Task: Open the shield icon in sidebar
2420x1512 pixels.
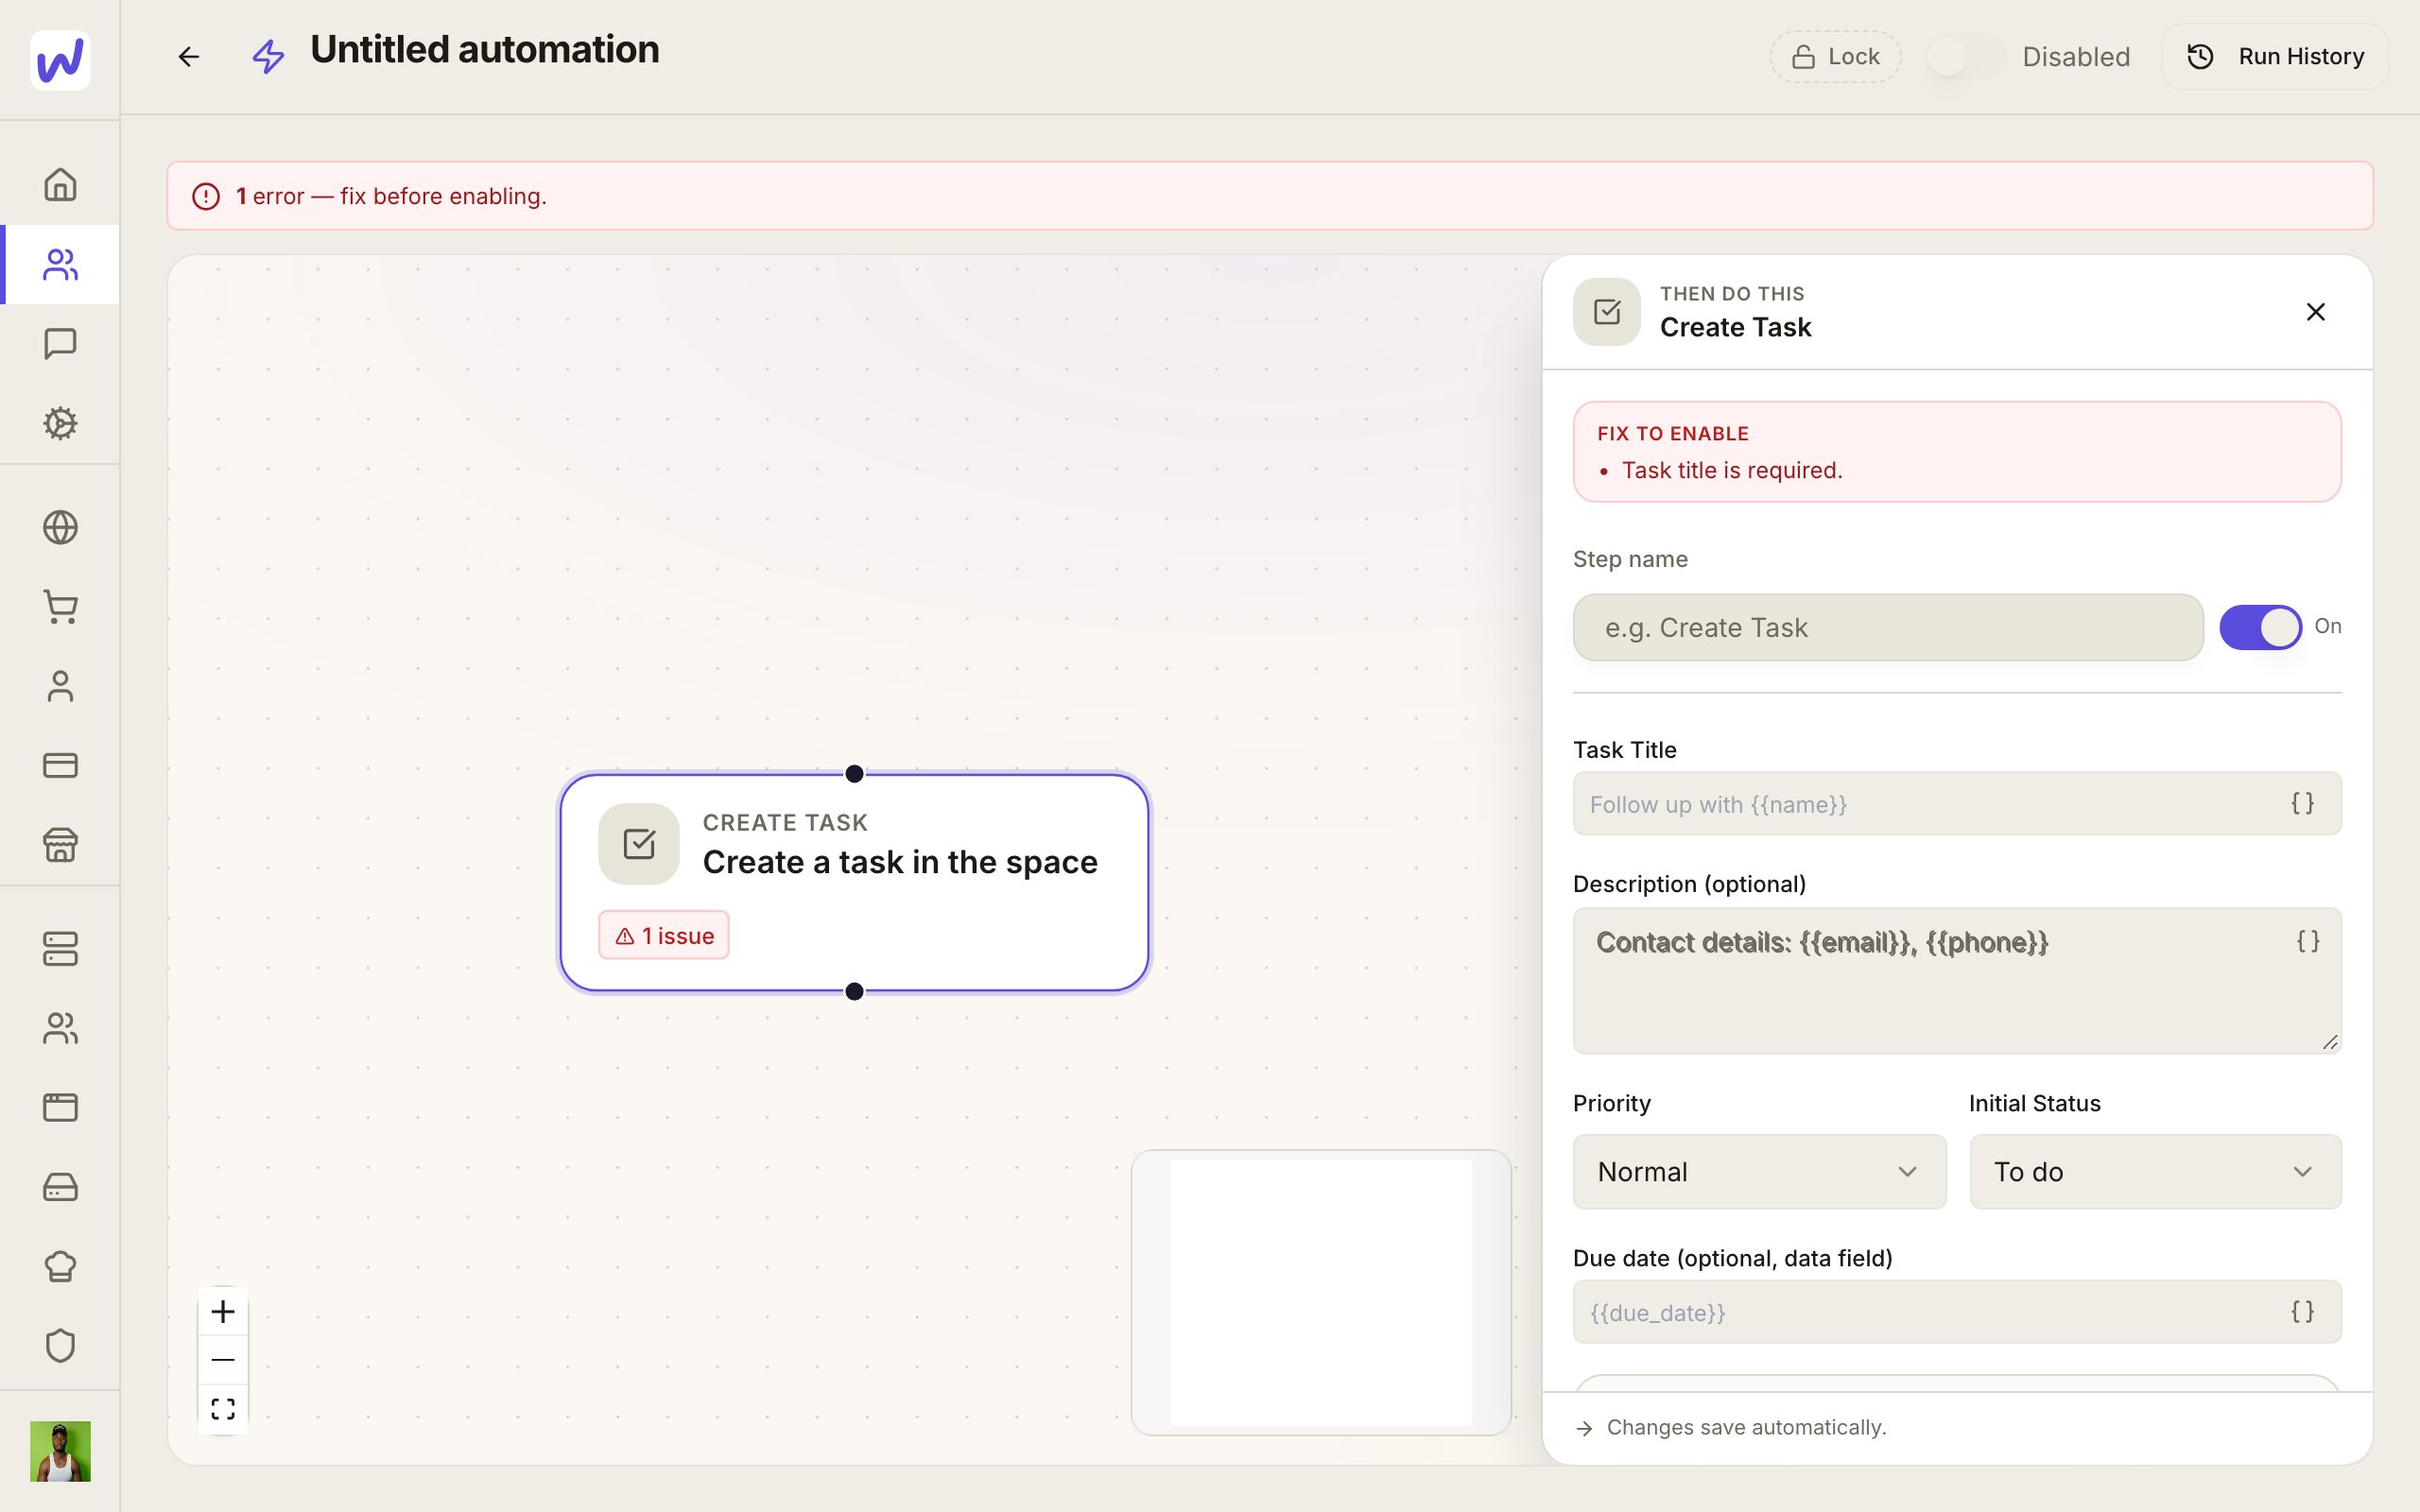Action: pos(60,1345)
